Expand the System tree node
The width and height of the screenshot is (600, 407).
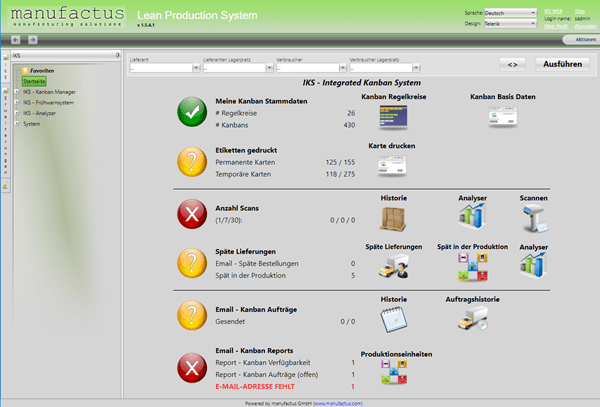coord(17,124)
